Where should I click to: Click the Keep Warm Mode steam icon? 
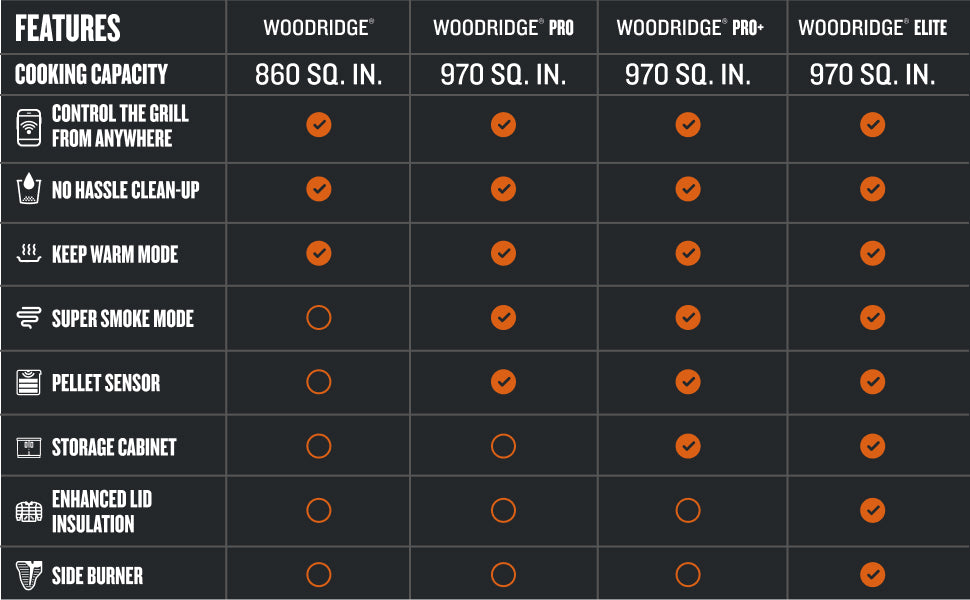tap(28, 253)
